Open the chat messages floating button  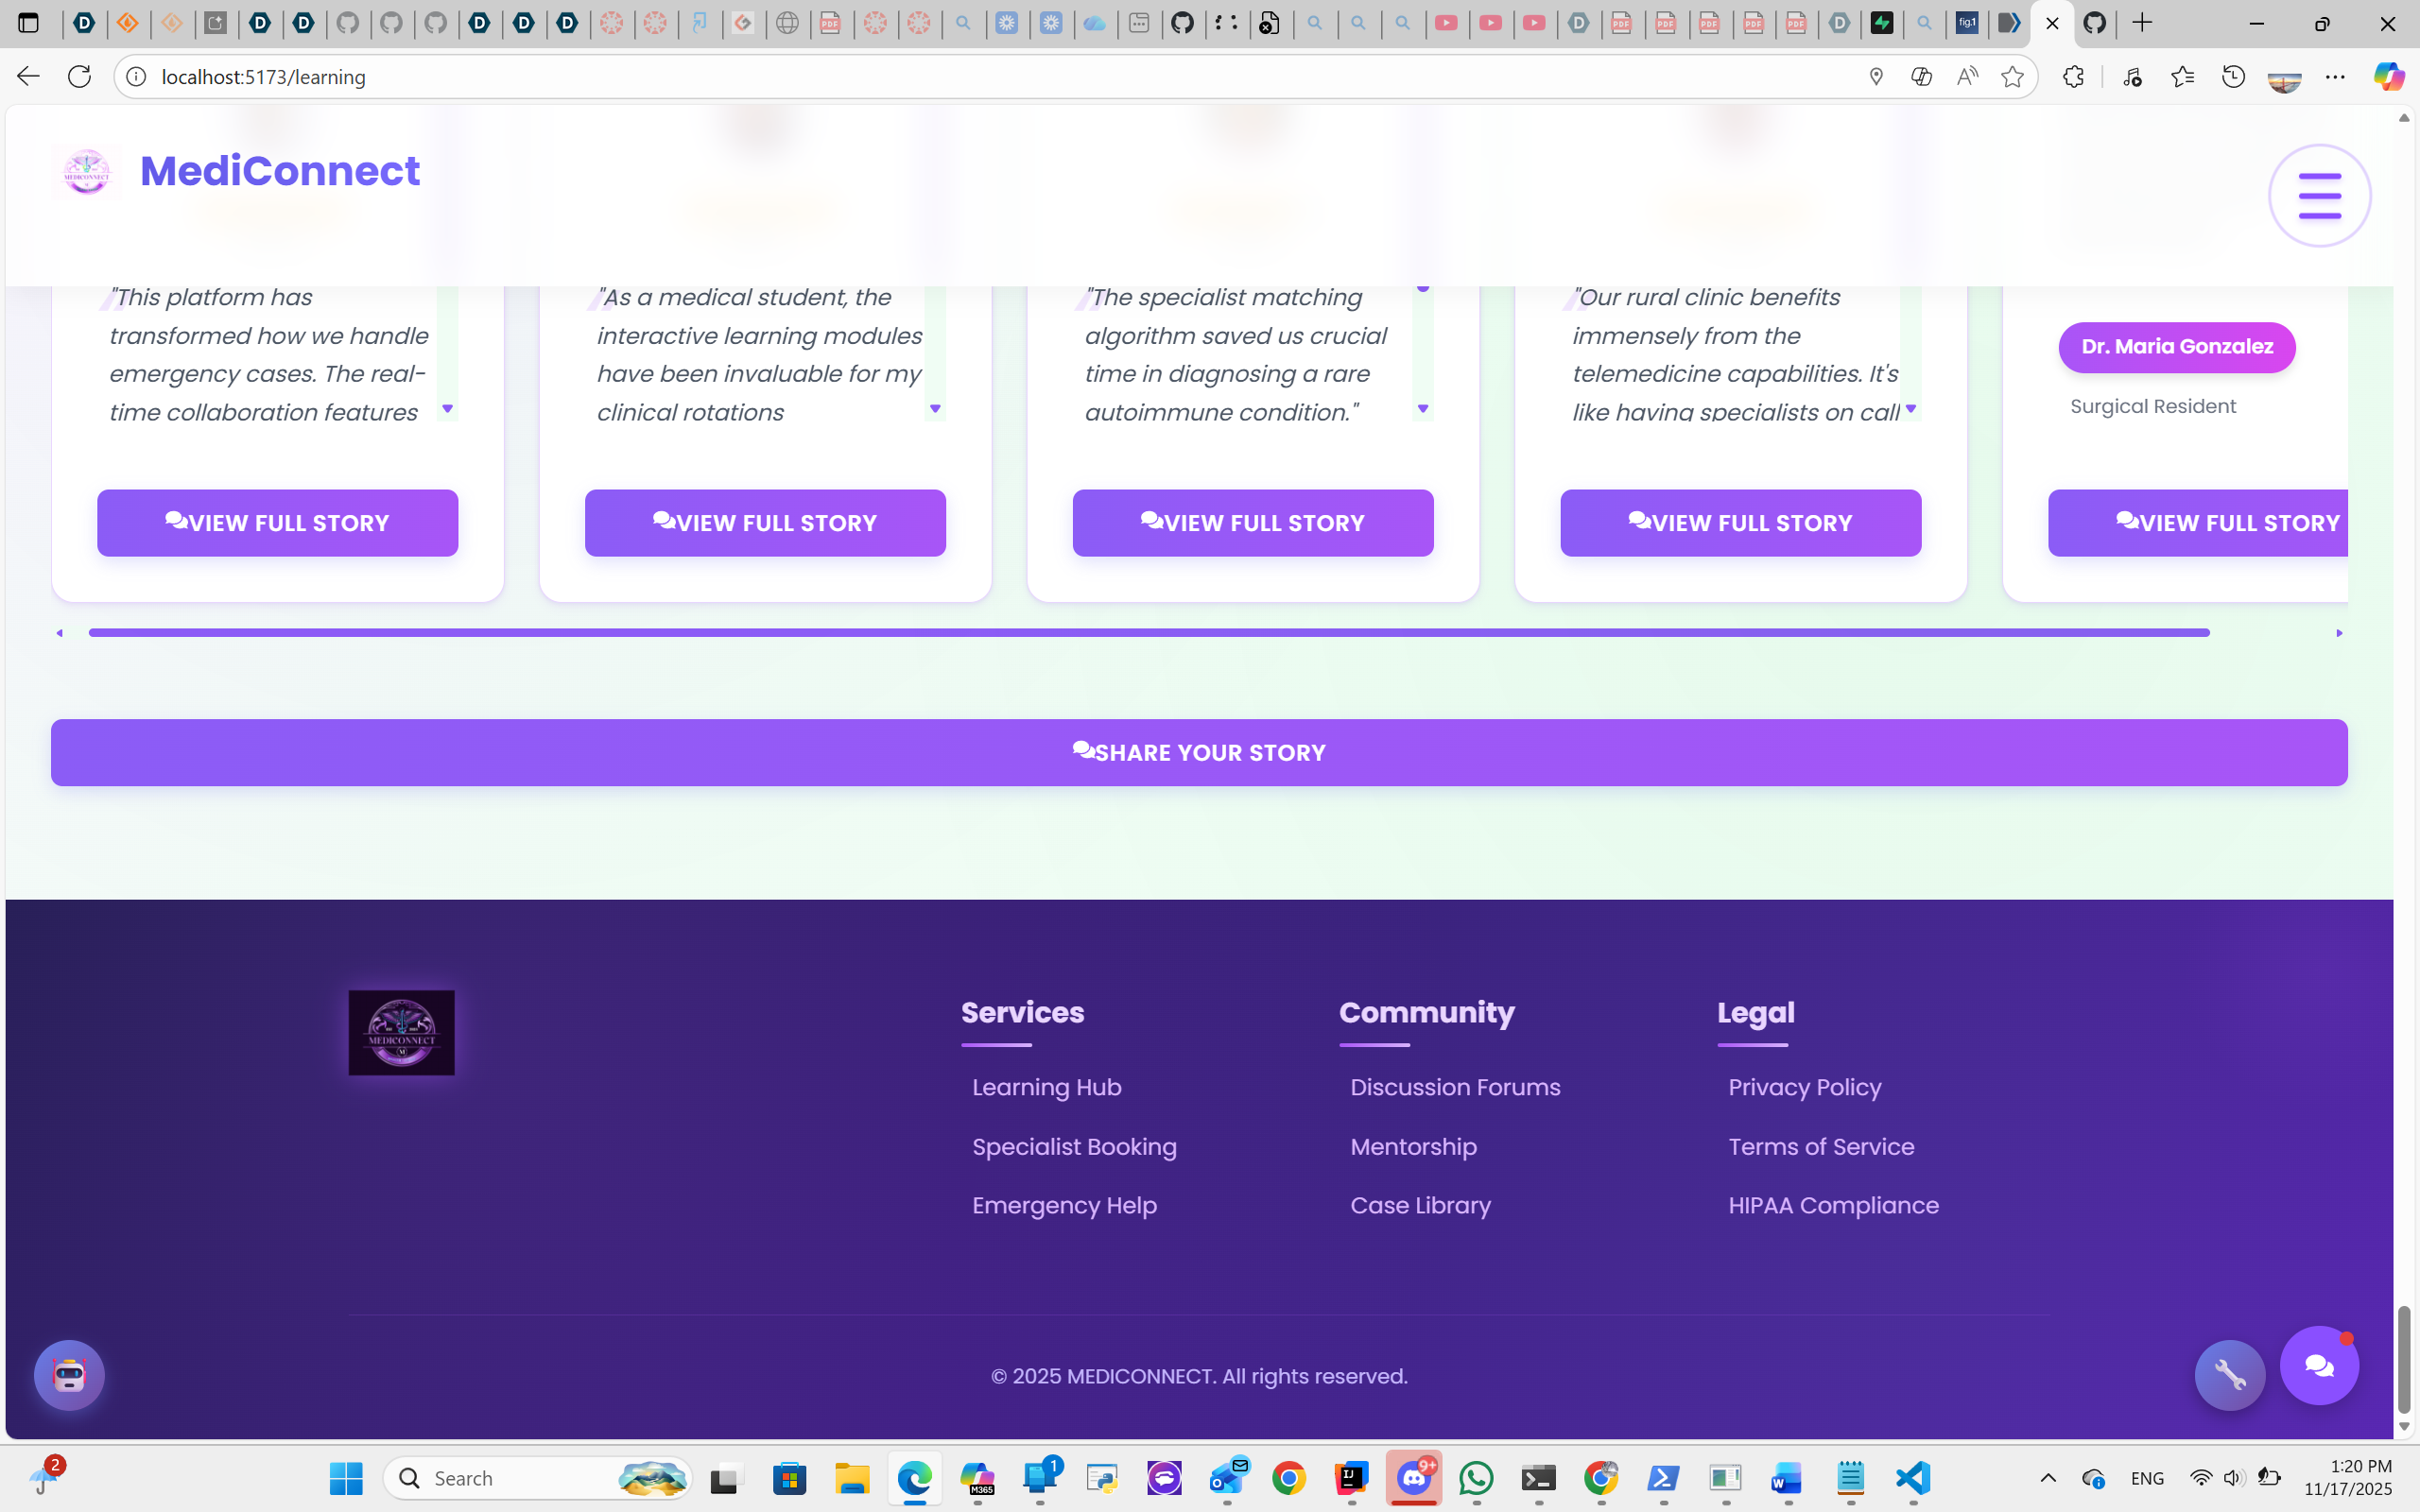coord(2319,1365)
